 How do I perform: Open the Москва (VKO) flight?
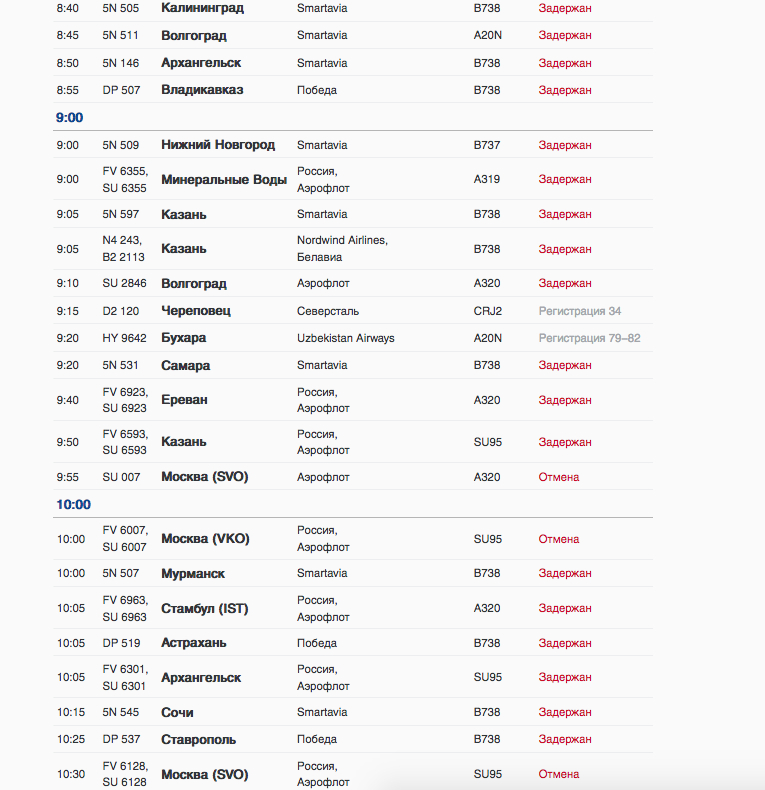(205, 539)
